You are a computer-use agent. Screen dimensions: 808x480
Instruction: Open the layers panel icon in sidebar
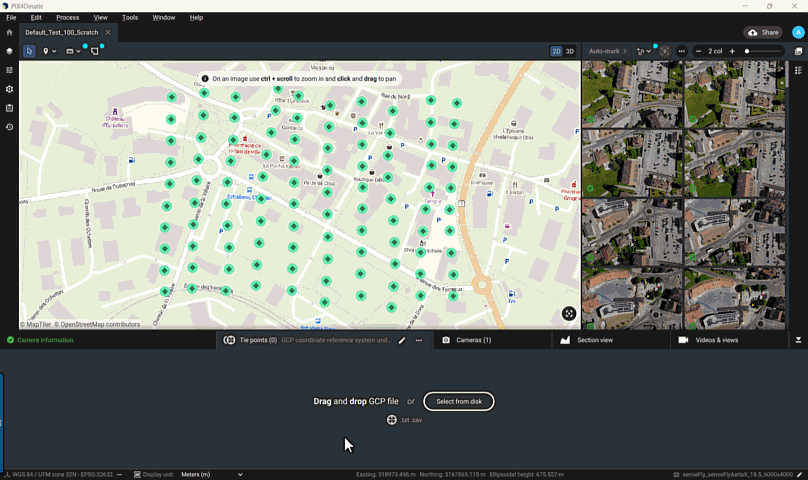[9, 51]
